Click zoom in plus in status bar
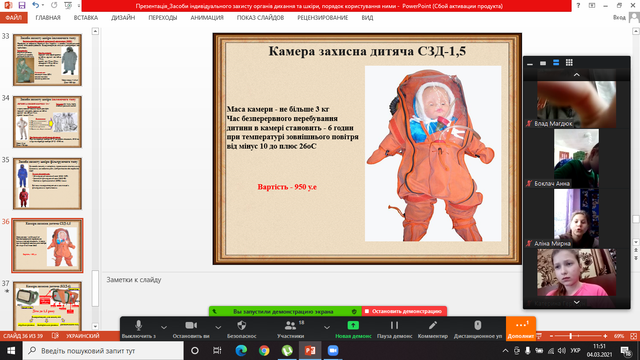This screenshot has width=640, height=360. point(605,336)
